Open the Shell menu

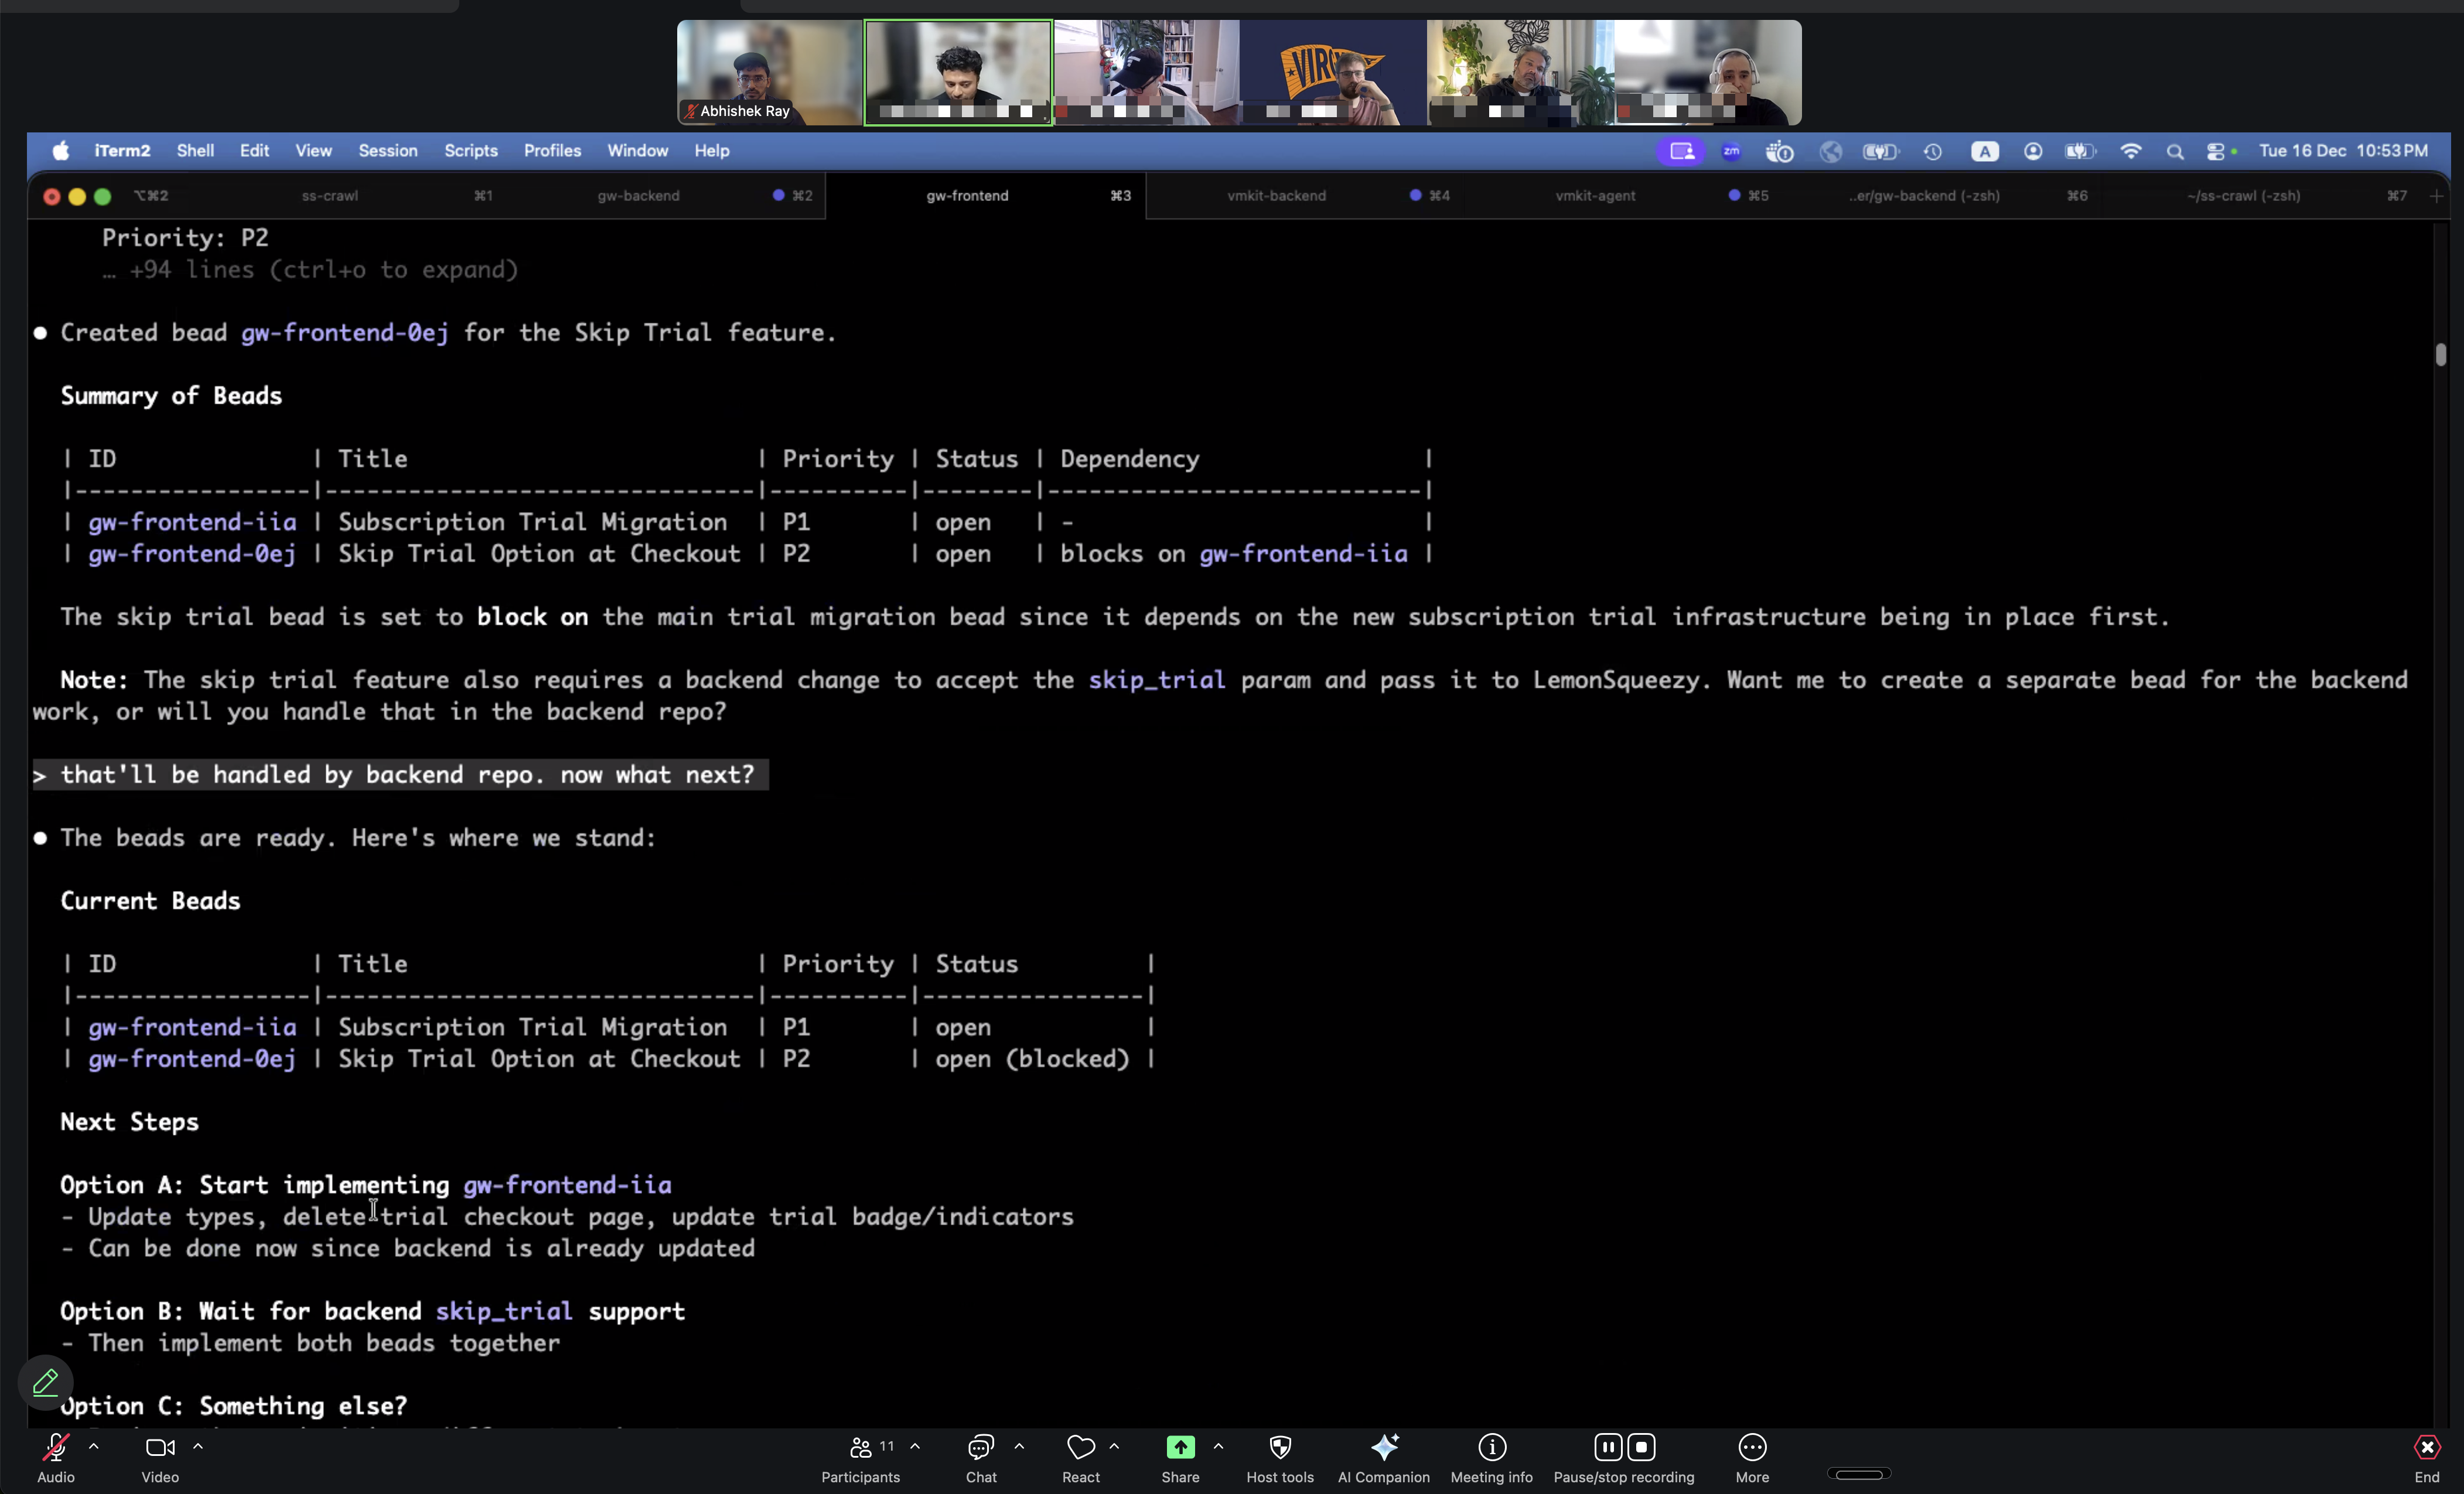[195, 151]
